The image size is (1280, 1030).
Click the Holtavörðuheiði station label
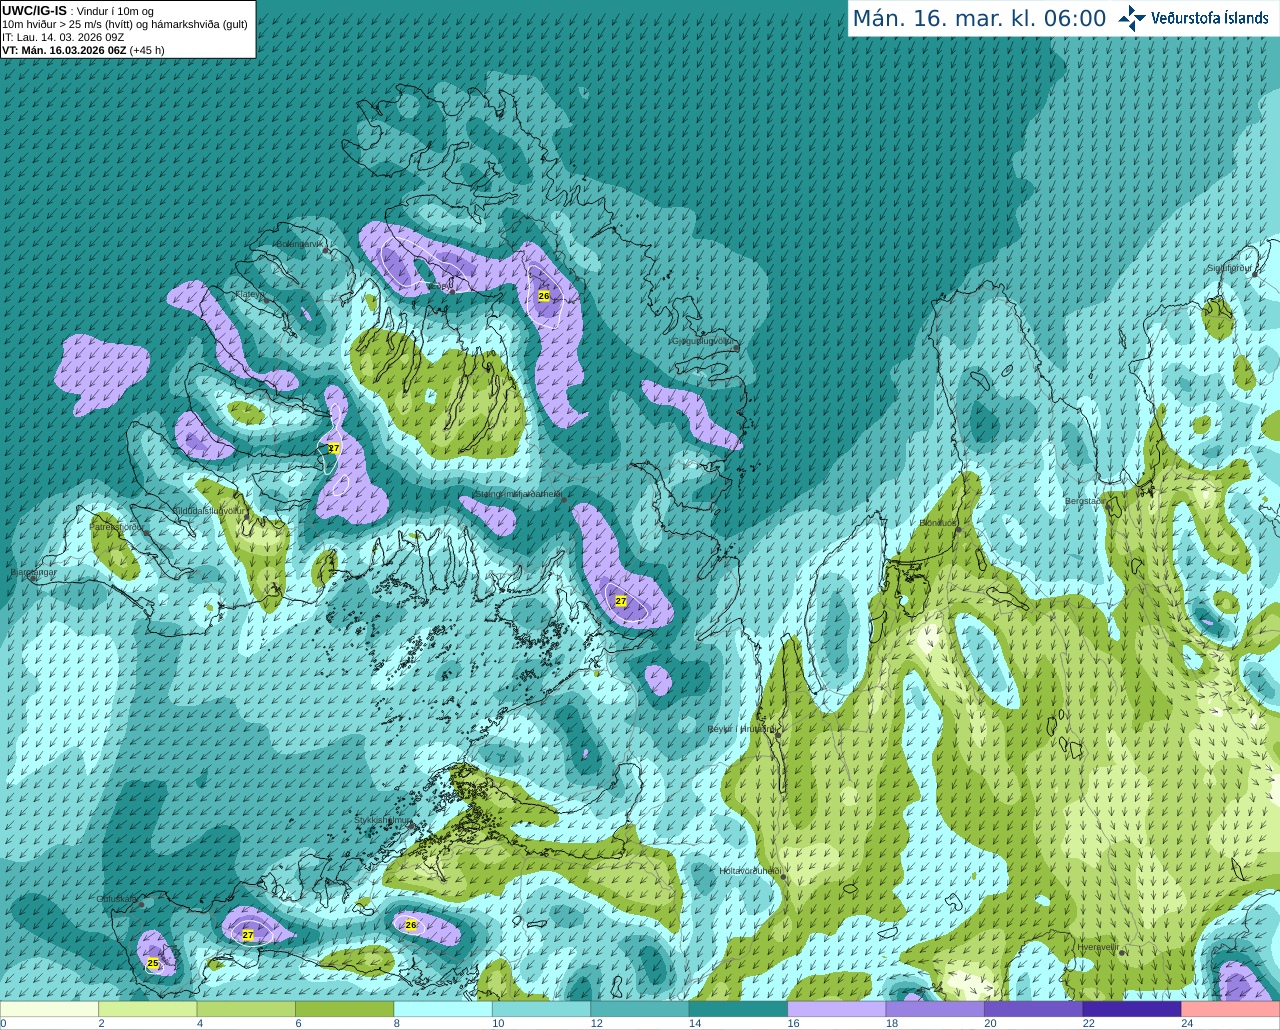749,871
